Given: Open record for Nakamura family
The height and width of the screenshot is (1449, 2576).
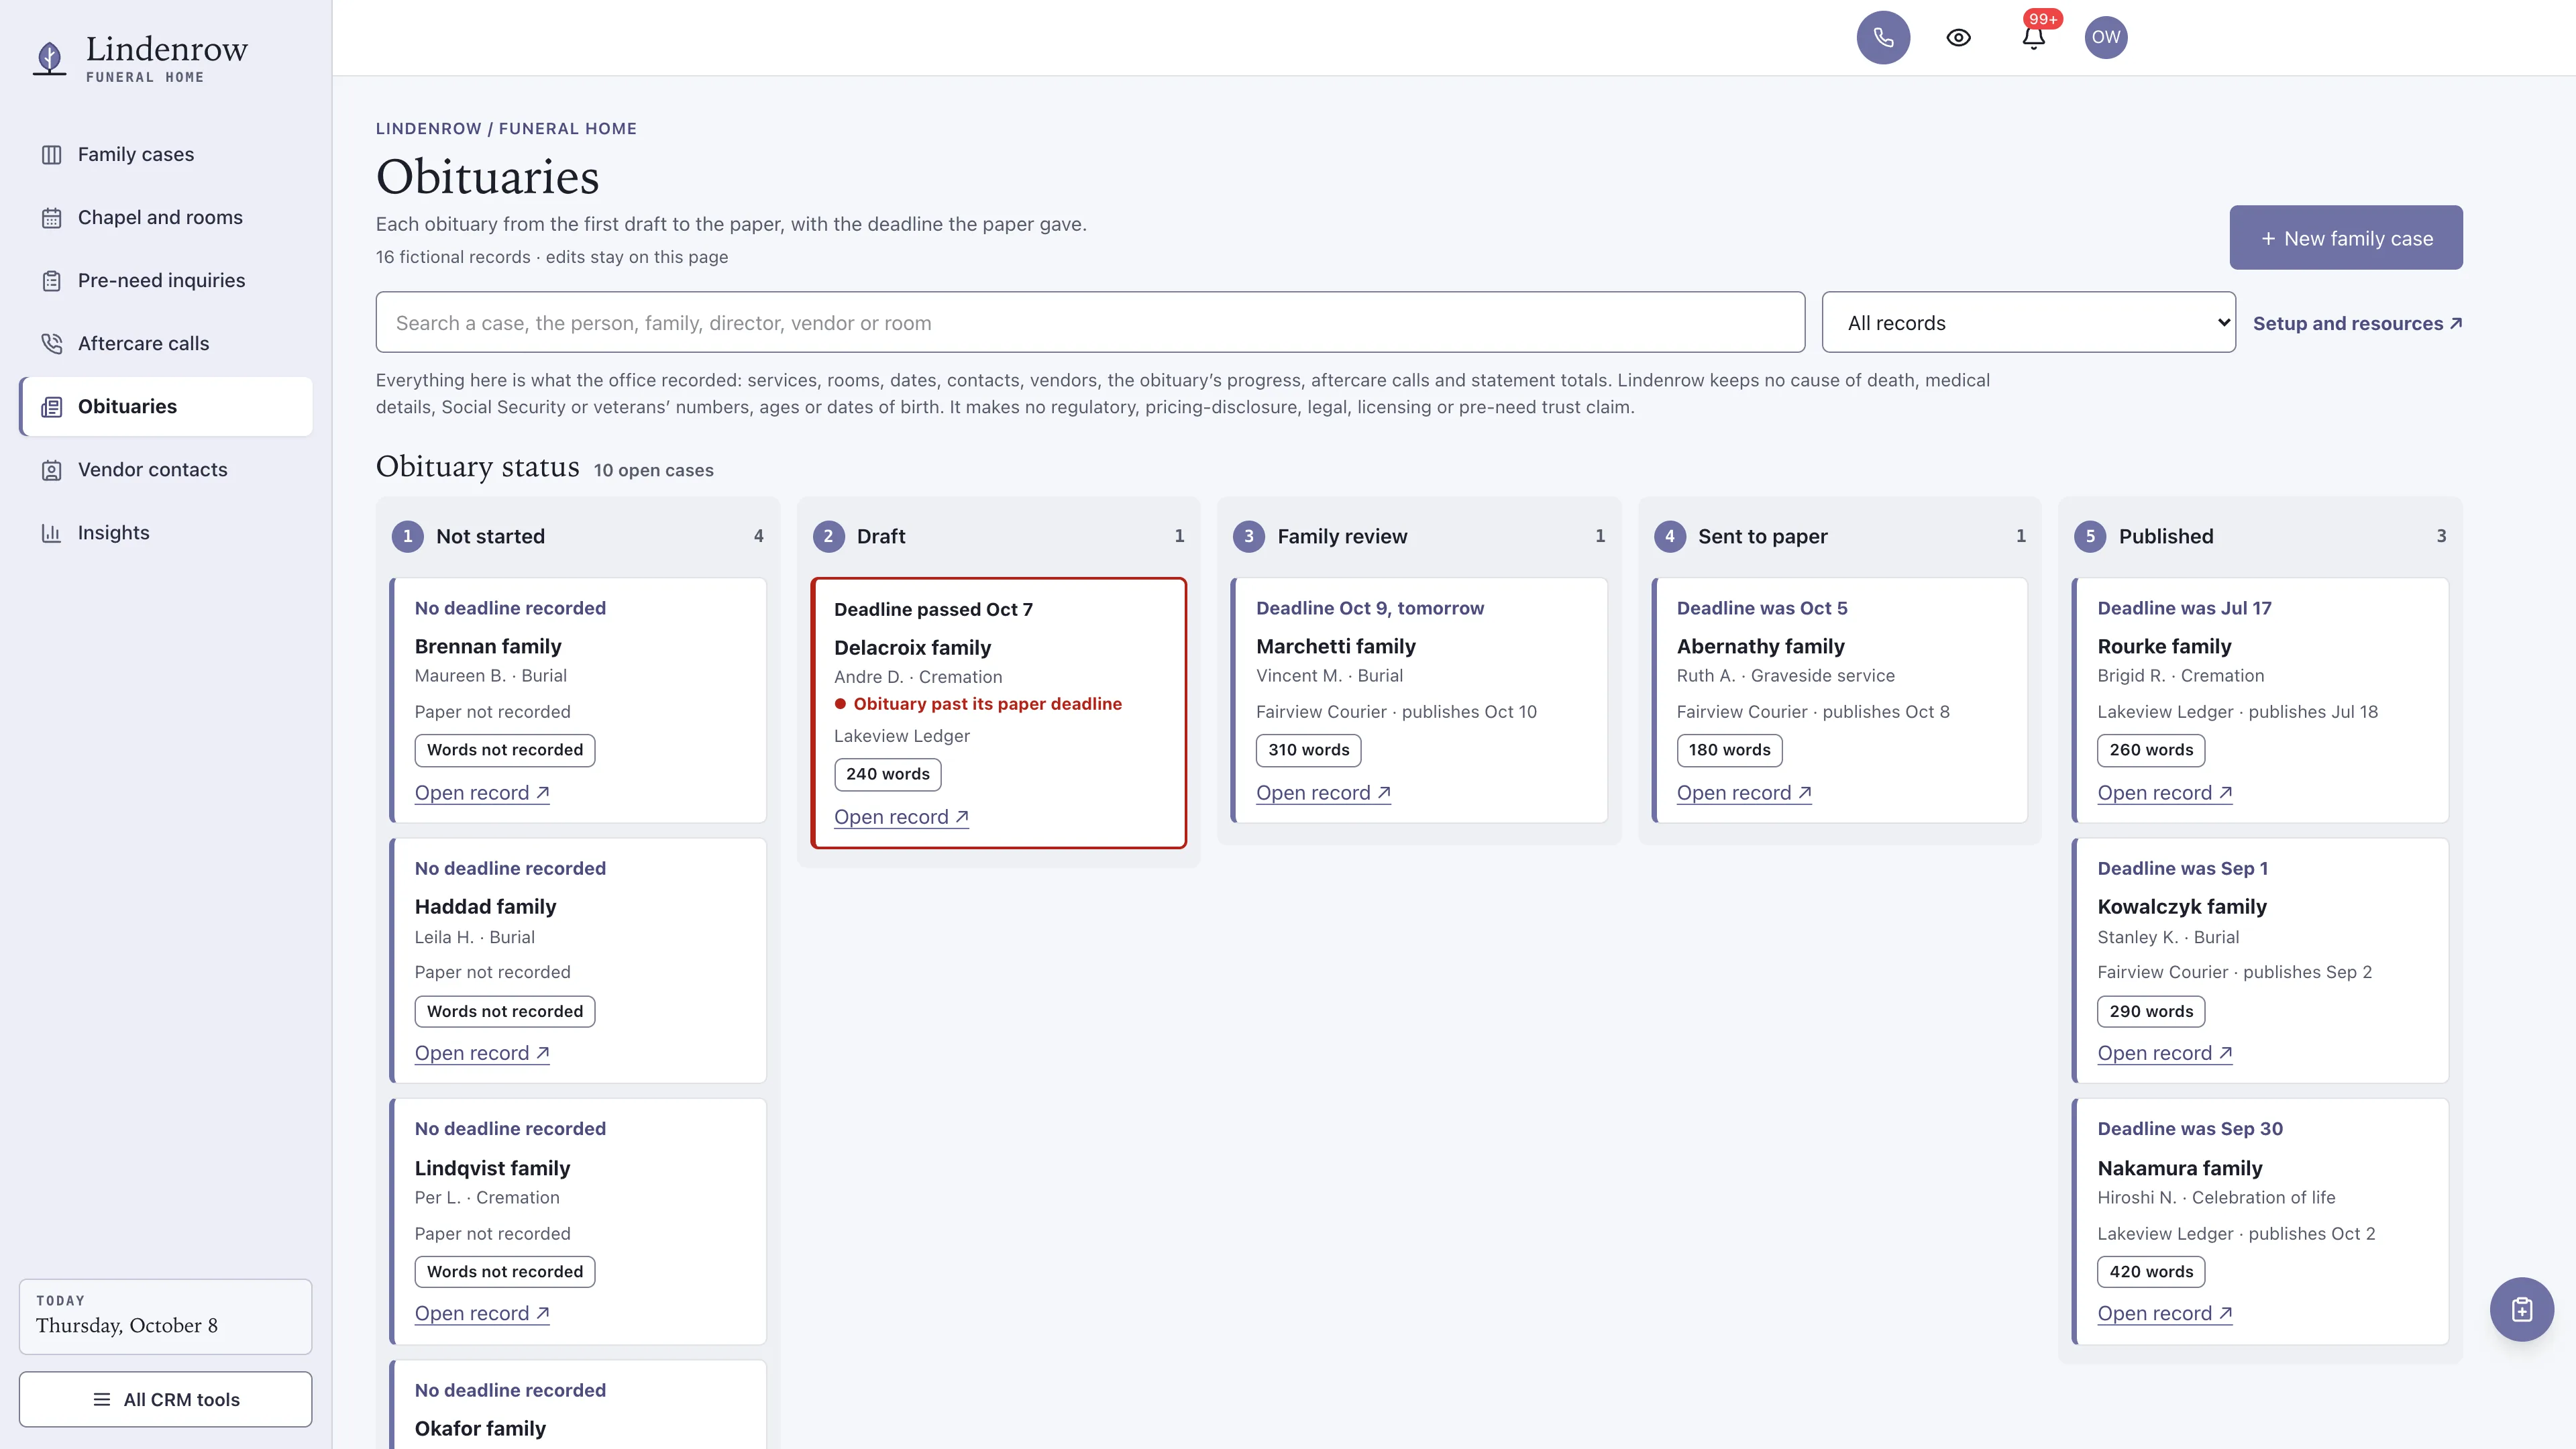Looking at the screenshot, I should tap(2165, 1313).
